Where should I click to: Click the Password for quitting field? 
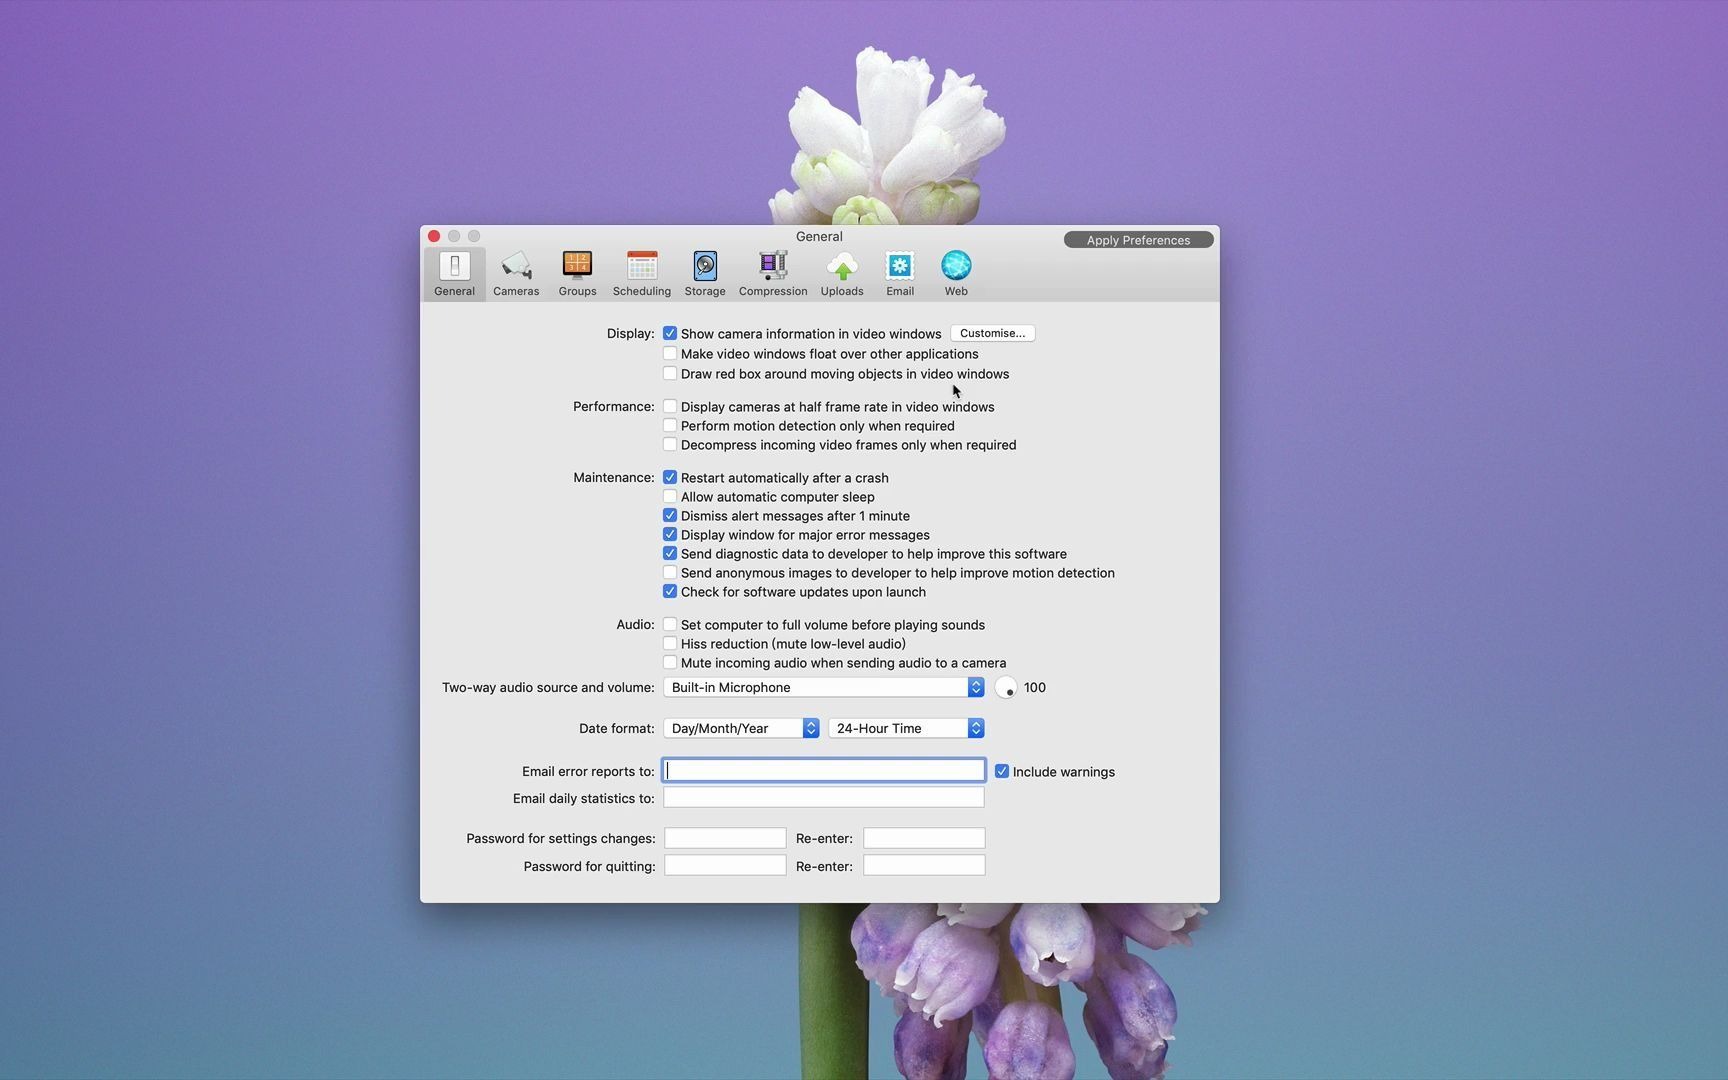point(725,865)
